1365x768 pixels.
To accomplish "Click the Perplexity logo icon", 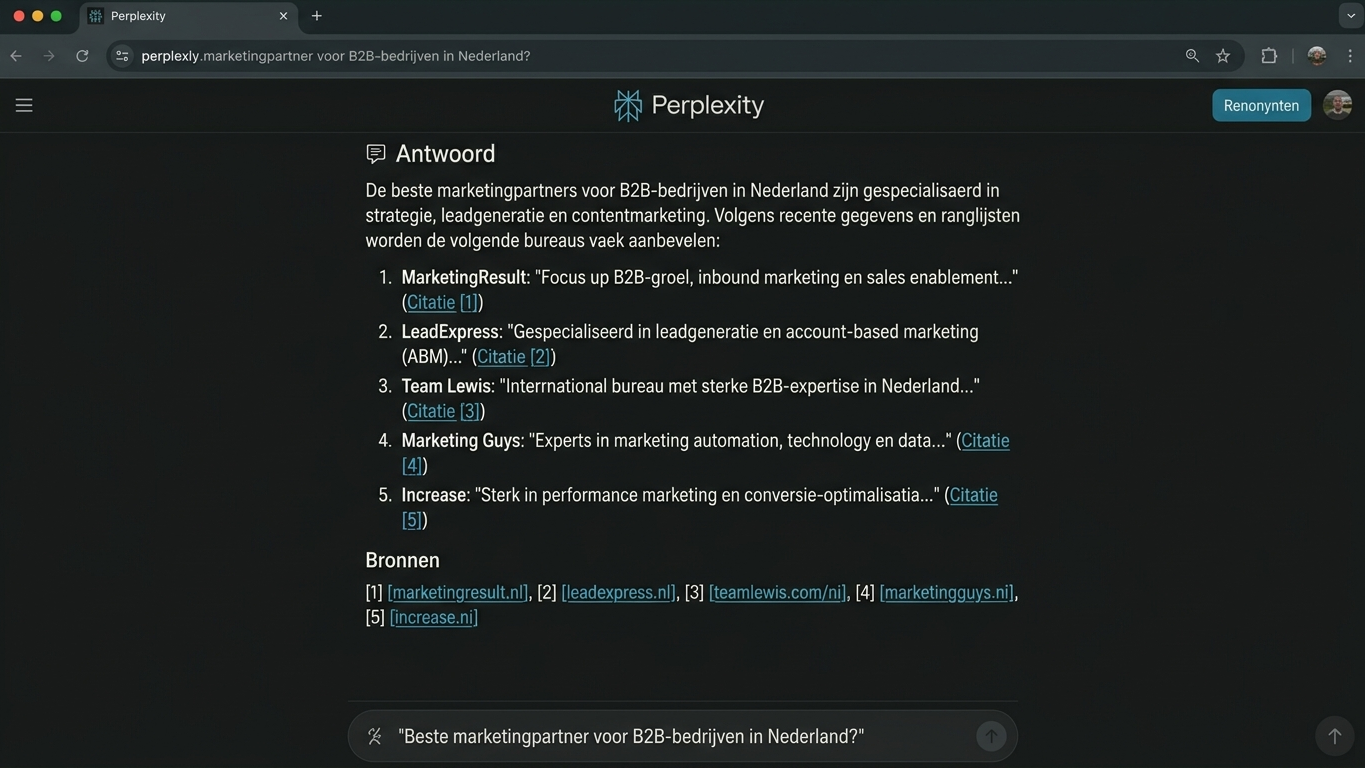I will point(628,105).
